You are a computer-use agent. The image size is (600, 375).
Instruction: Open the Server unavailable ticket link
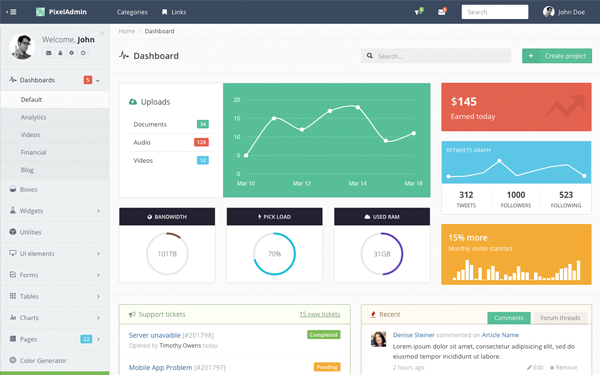(x=154, y=335)
